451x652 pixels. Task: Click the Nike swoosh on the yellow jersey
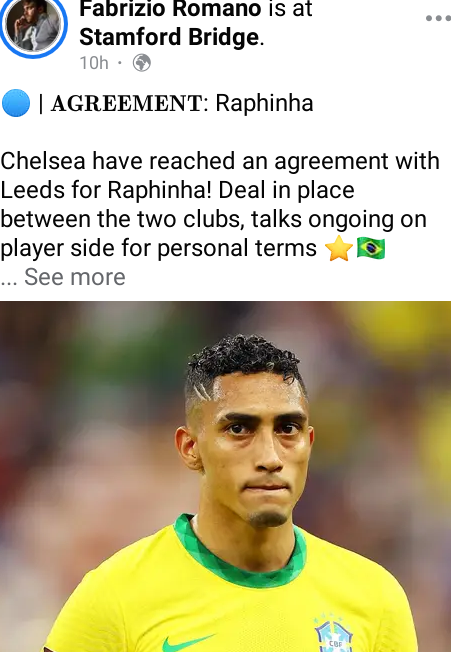point(188,642)
